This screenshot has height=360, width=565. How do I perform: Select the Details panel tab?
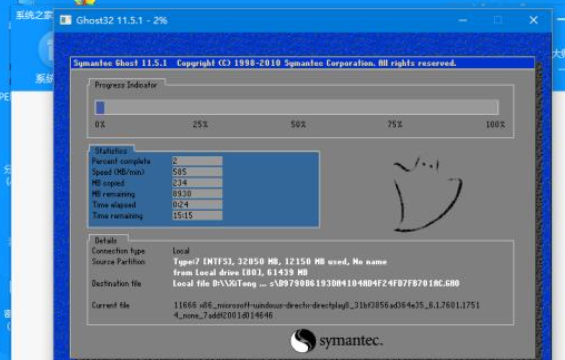pyautogui.click(x=106, y=240)
